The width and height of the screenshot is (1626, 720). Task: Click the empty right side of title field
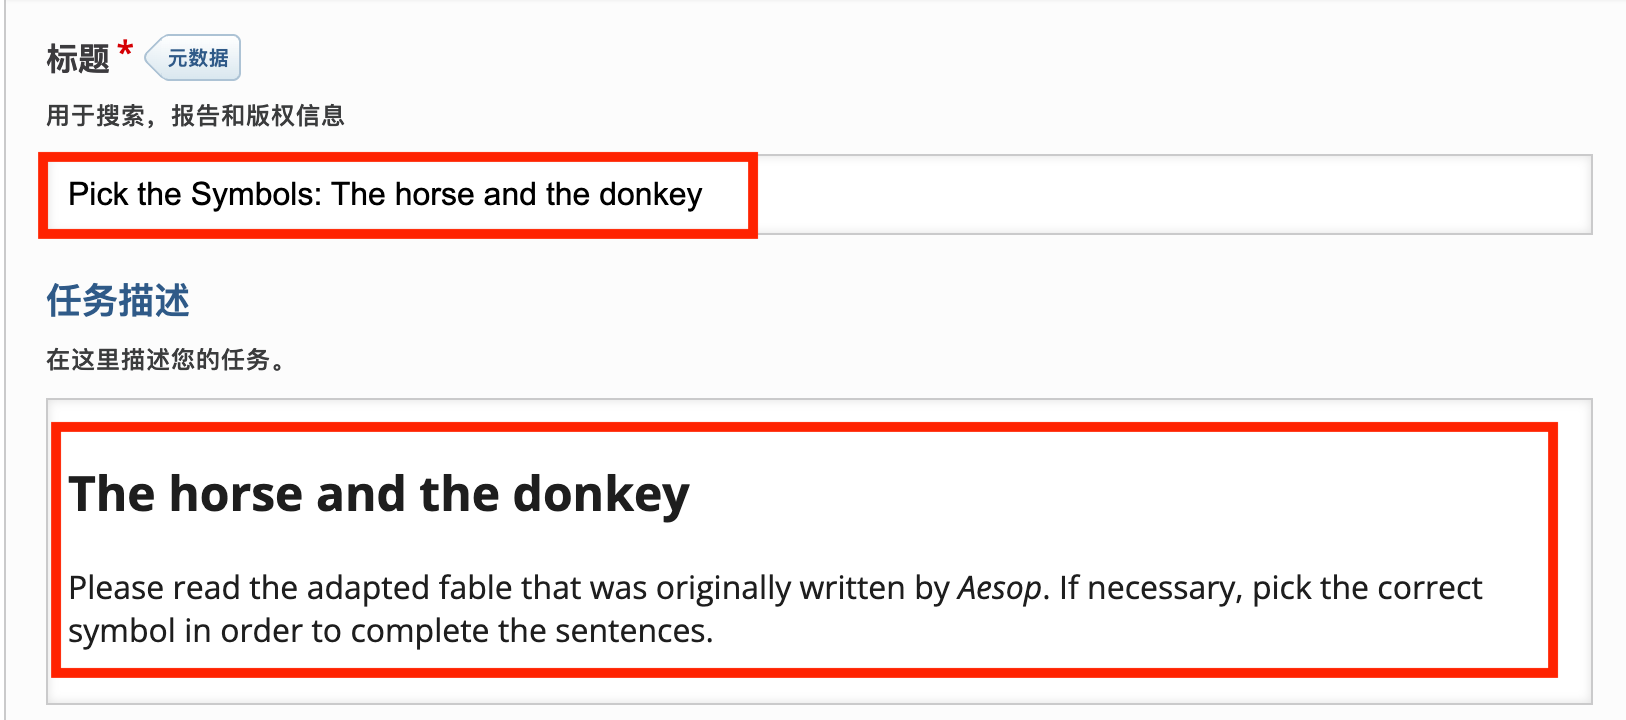click(x=1170, y=194)
